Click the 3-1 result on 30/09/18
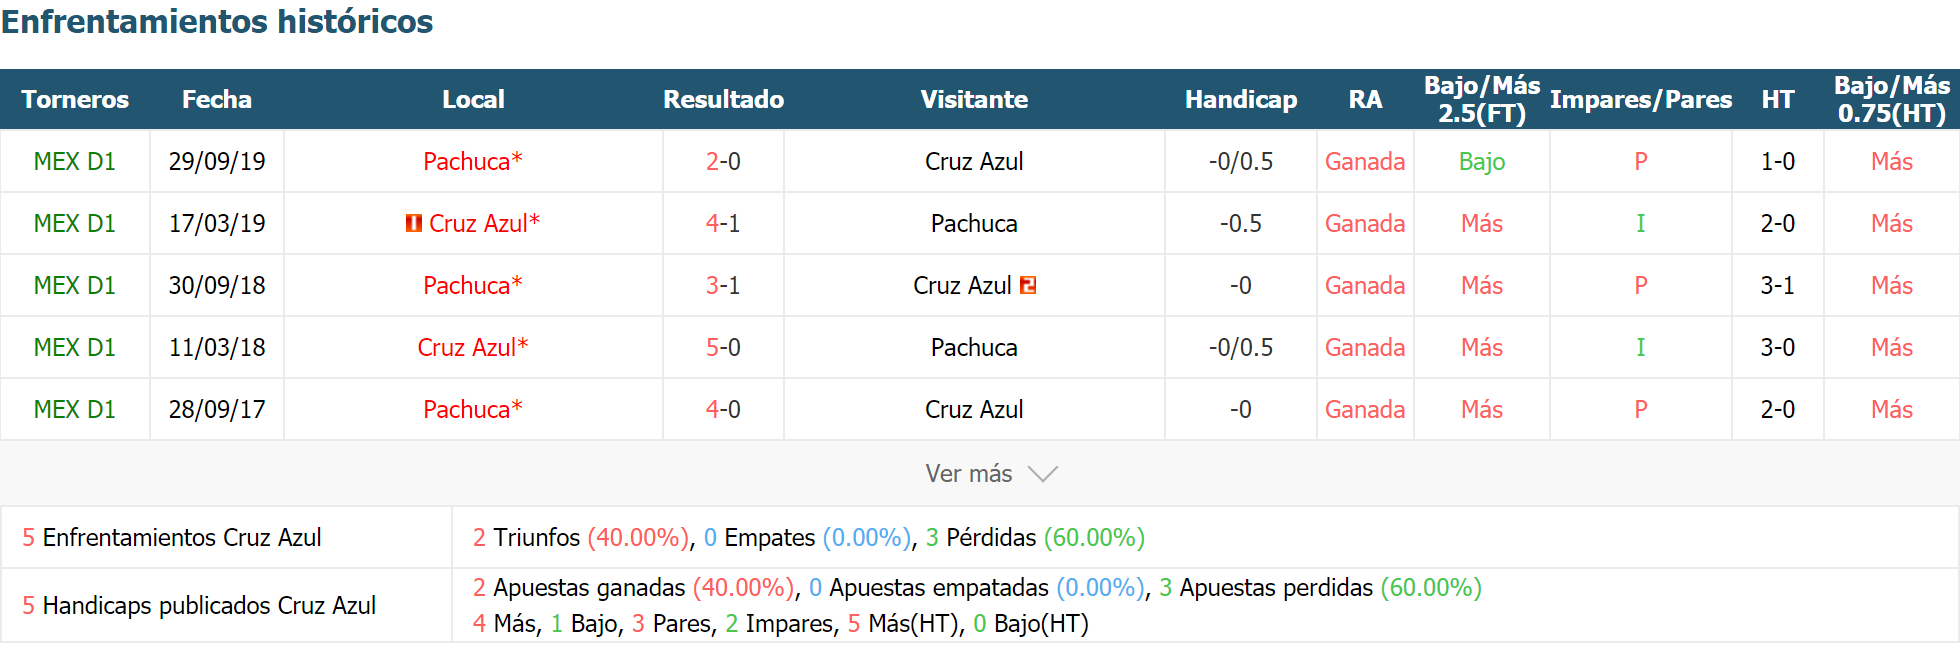Image resolution: width=1960 pixels, height=655 pixels. point(723,285)
